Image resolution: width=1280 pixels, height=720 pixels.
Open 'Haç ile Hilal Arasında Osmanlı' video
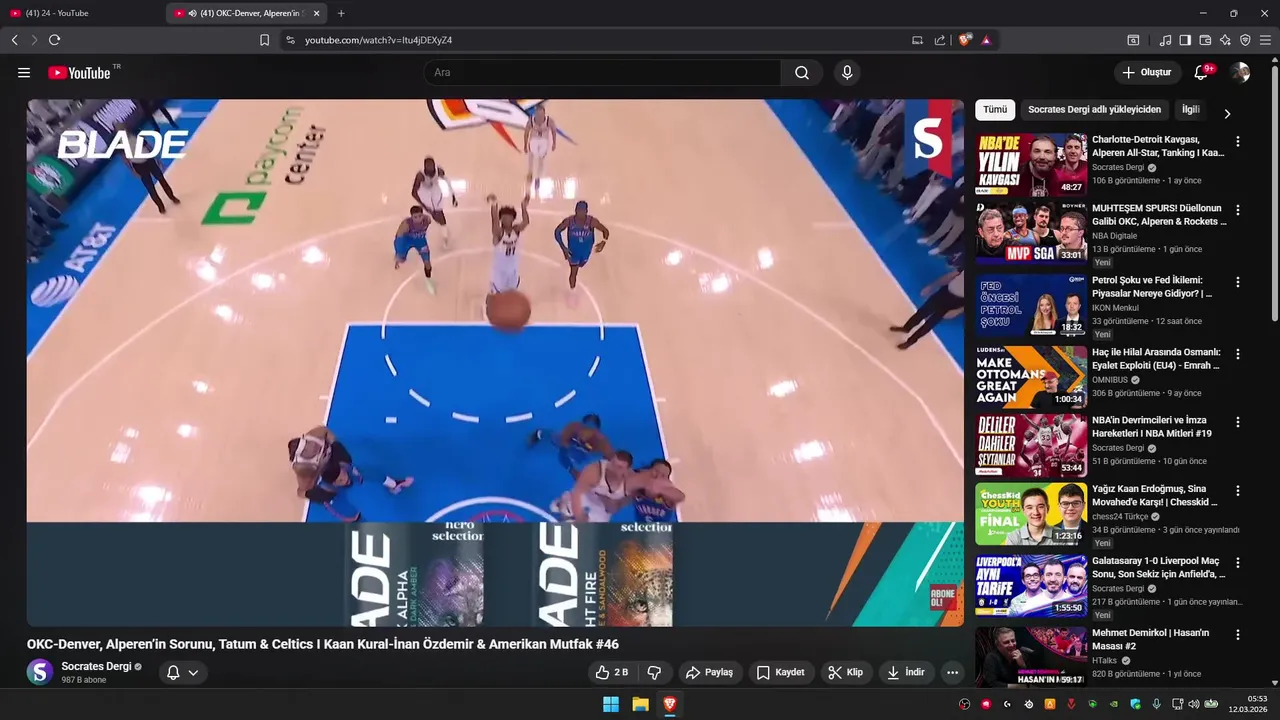1156,359
